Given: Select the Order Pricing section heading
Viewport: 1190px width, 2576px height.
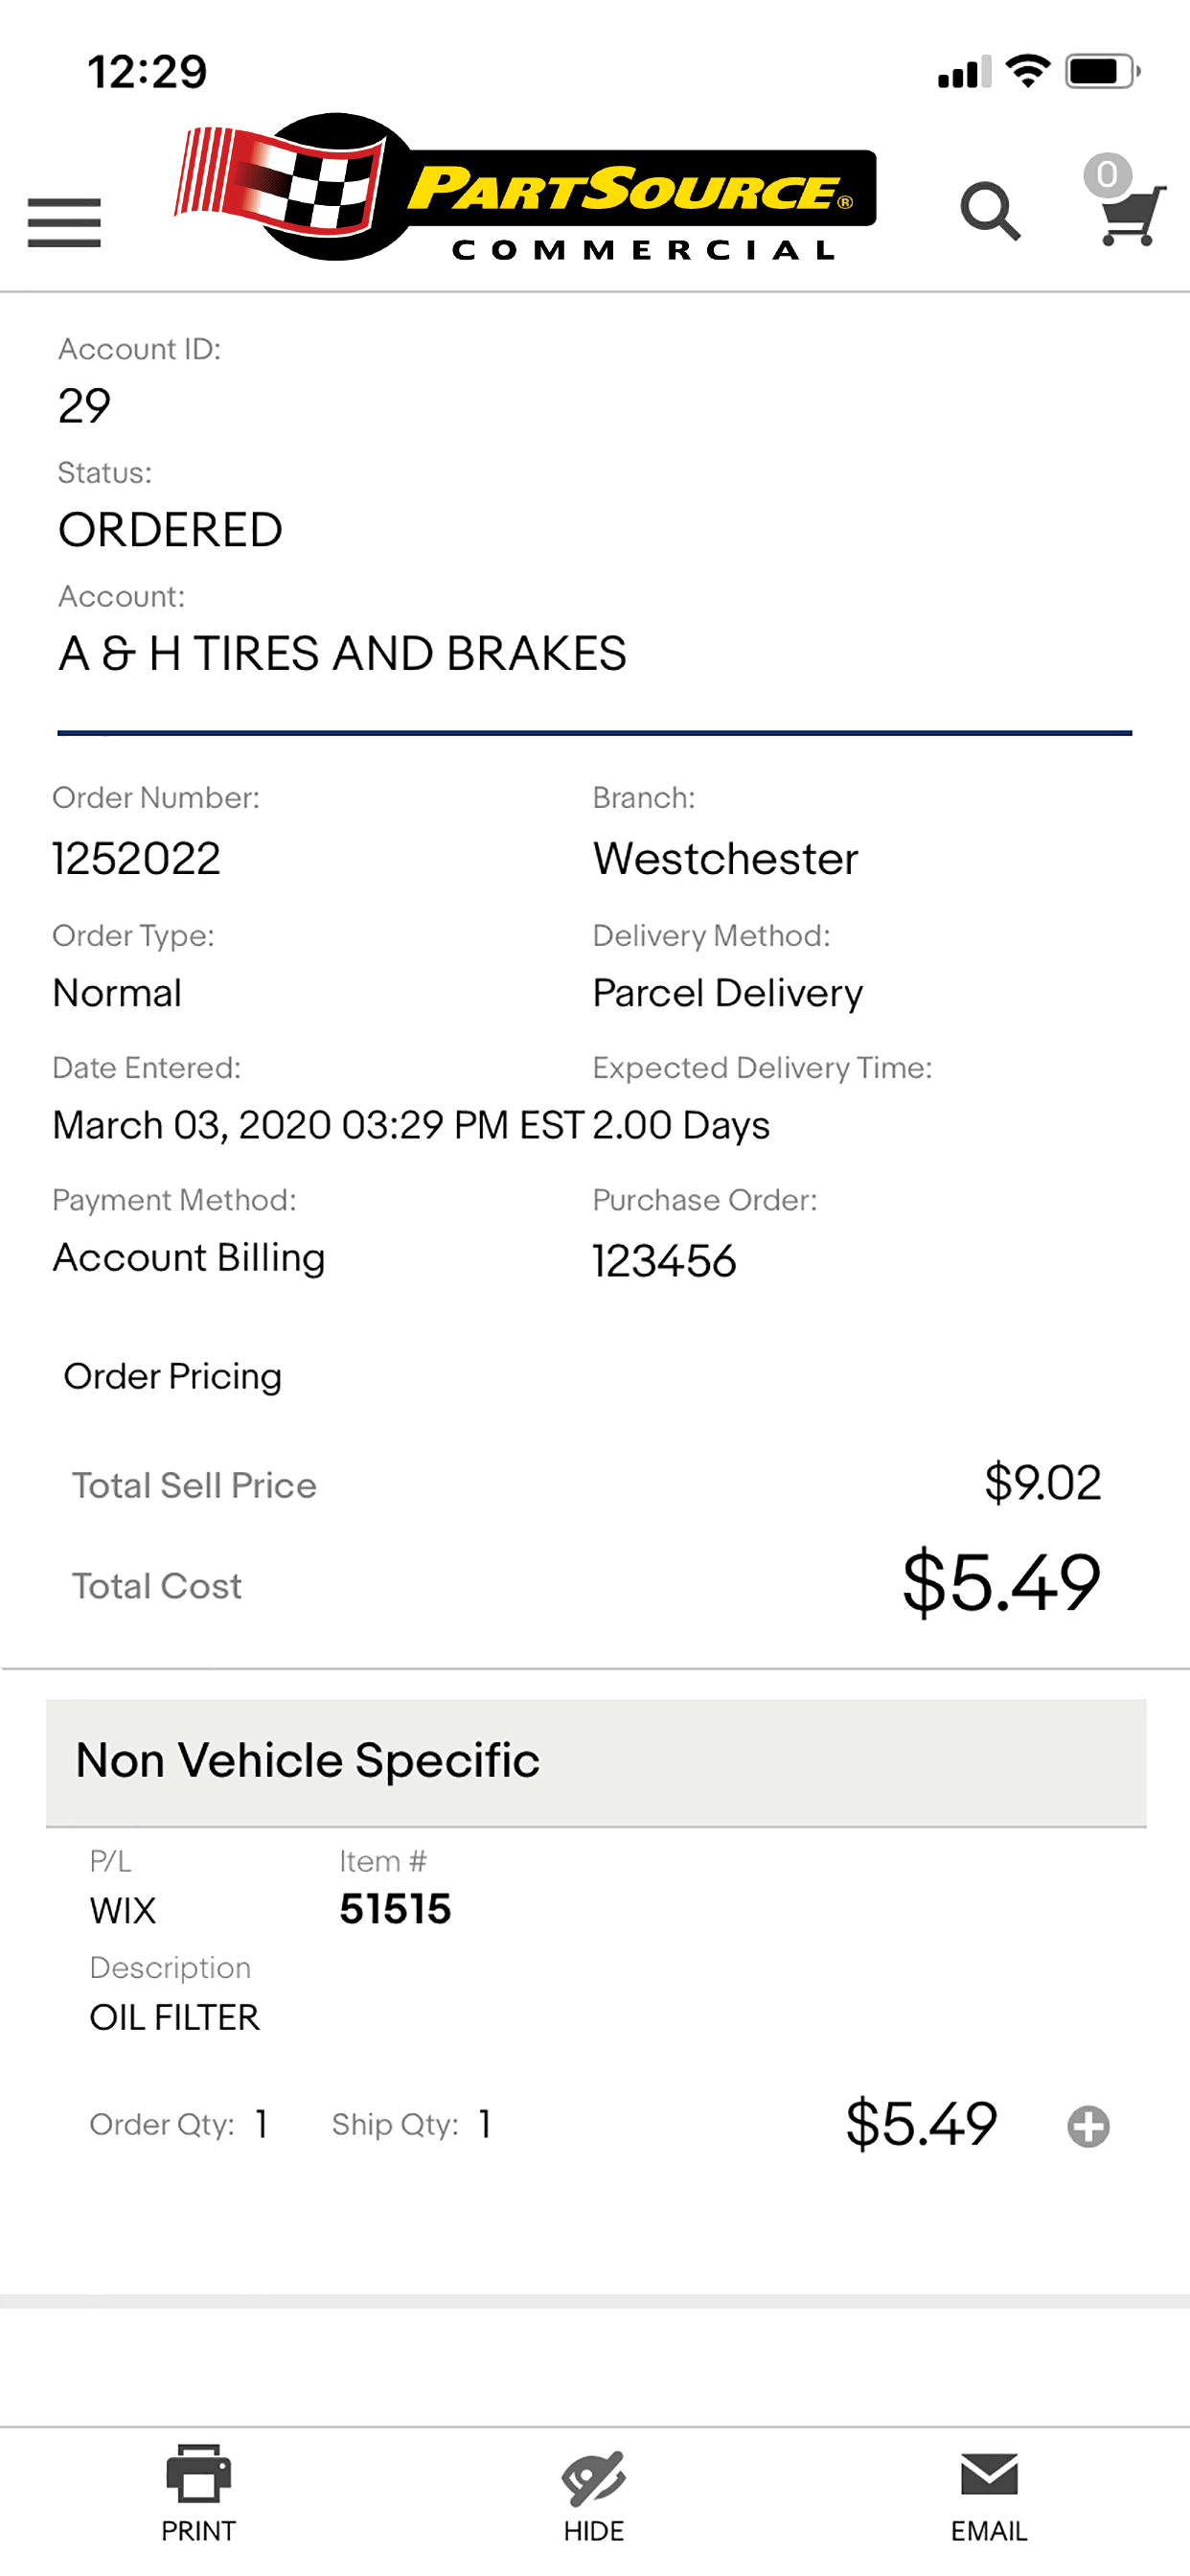Looking at the screenshot, I should pyautogui.click(x=173, y=1376).
